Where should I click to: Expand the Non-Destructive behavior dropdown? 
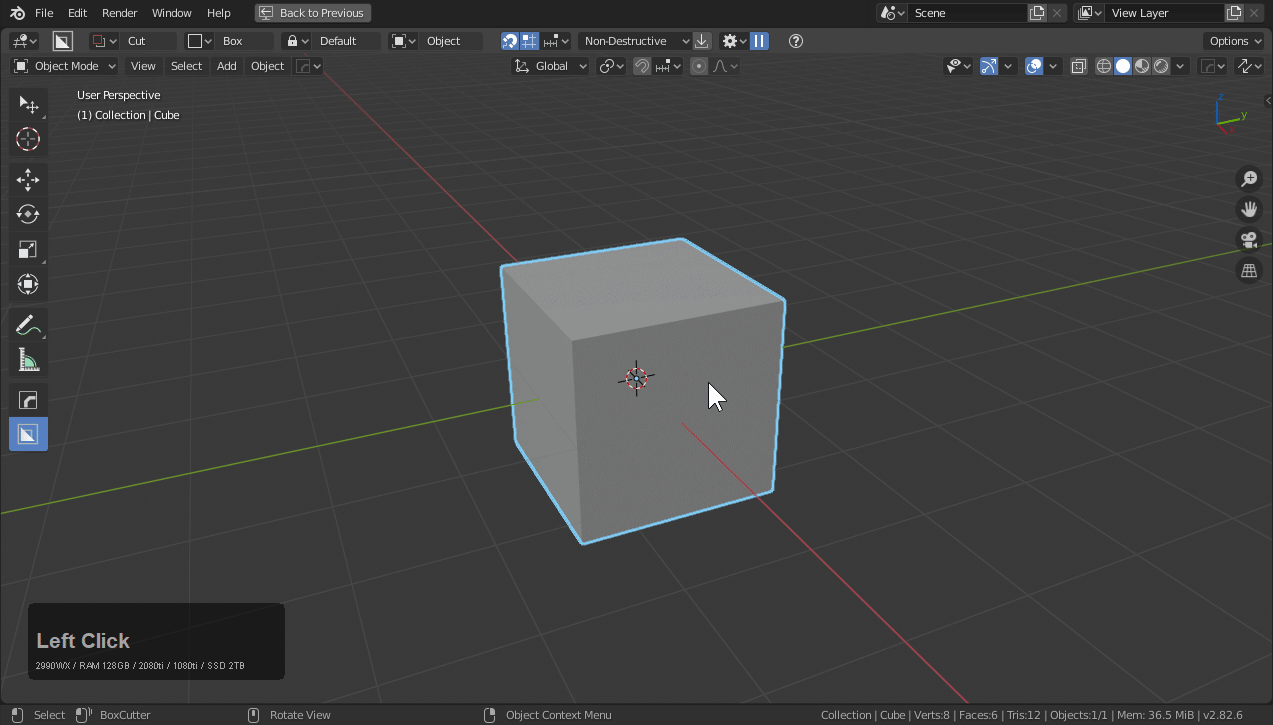[x=636, y=41]
